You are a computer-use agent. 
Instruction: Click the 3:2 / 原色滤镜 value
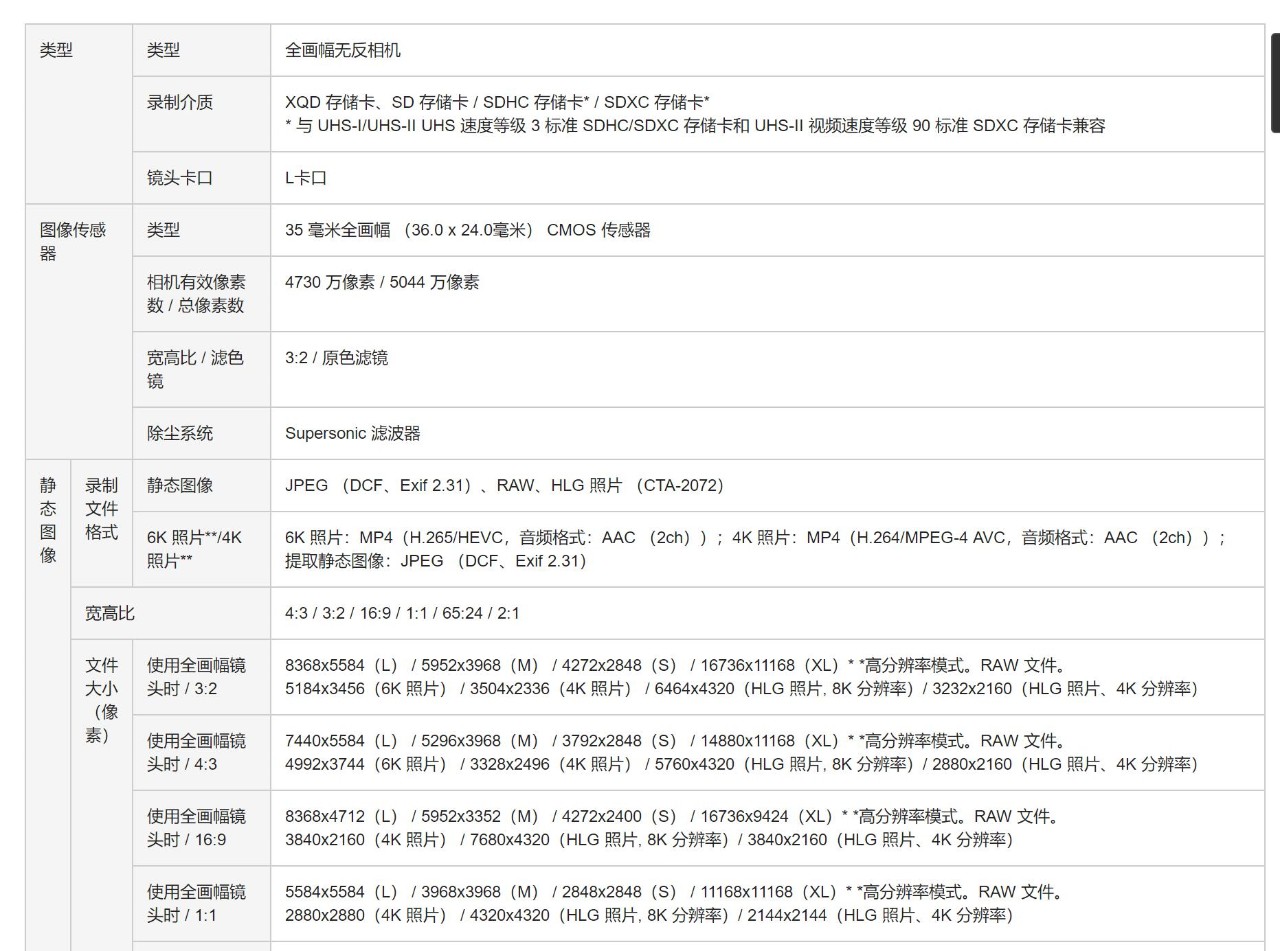coord(336,358)
